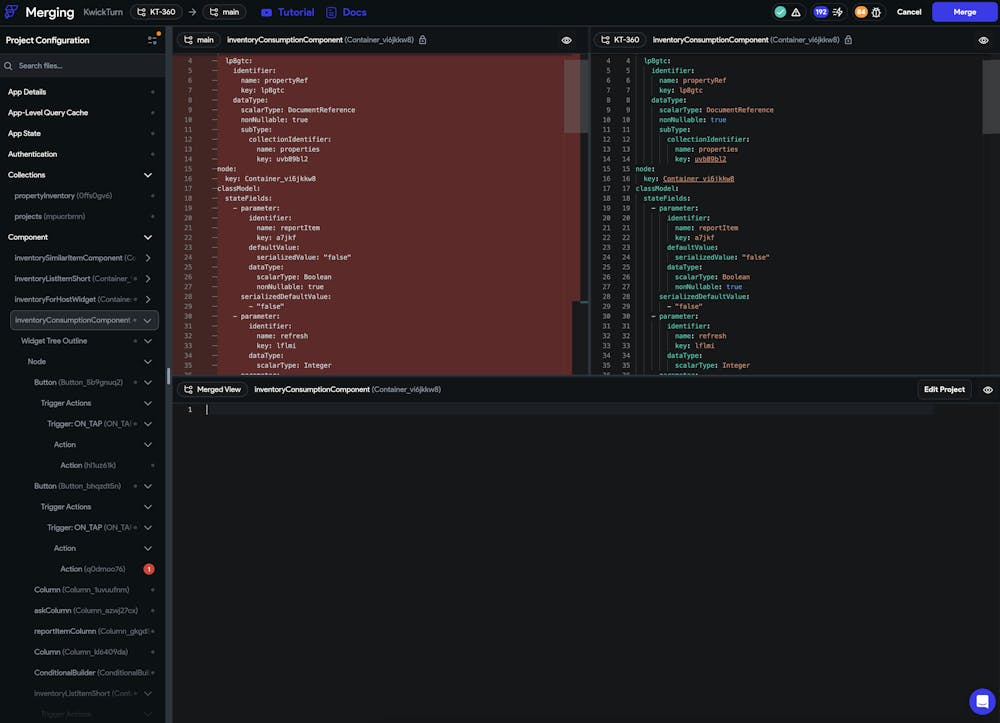The width and height of the screenshot is (1000, 723).
Task: Click the blue Merge button
Action: pyautogui.click(x=964, y=12)
